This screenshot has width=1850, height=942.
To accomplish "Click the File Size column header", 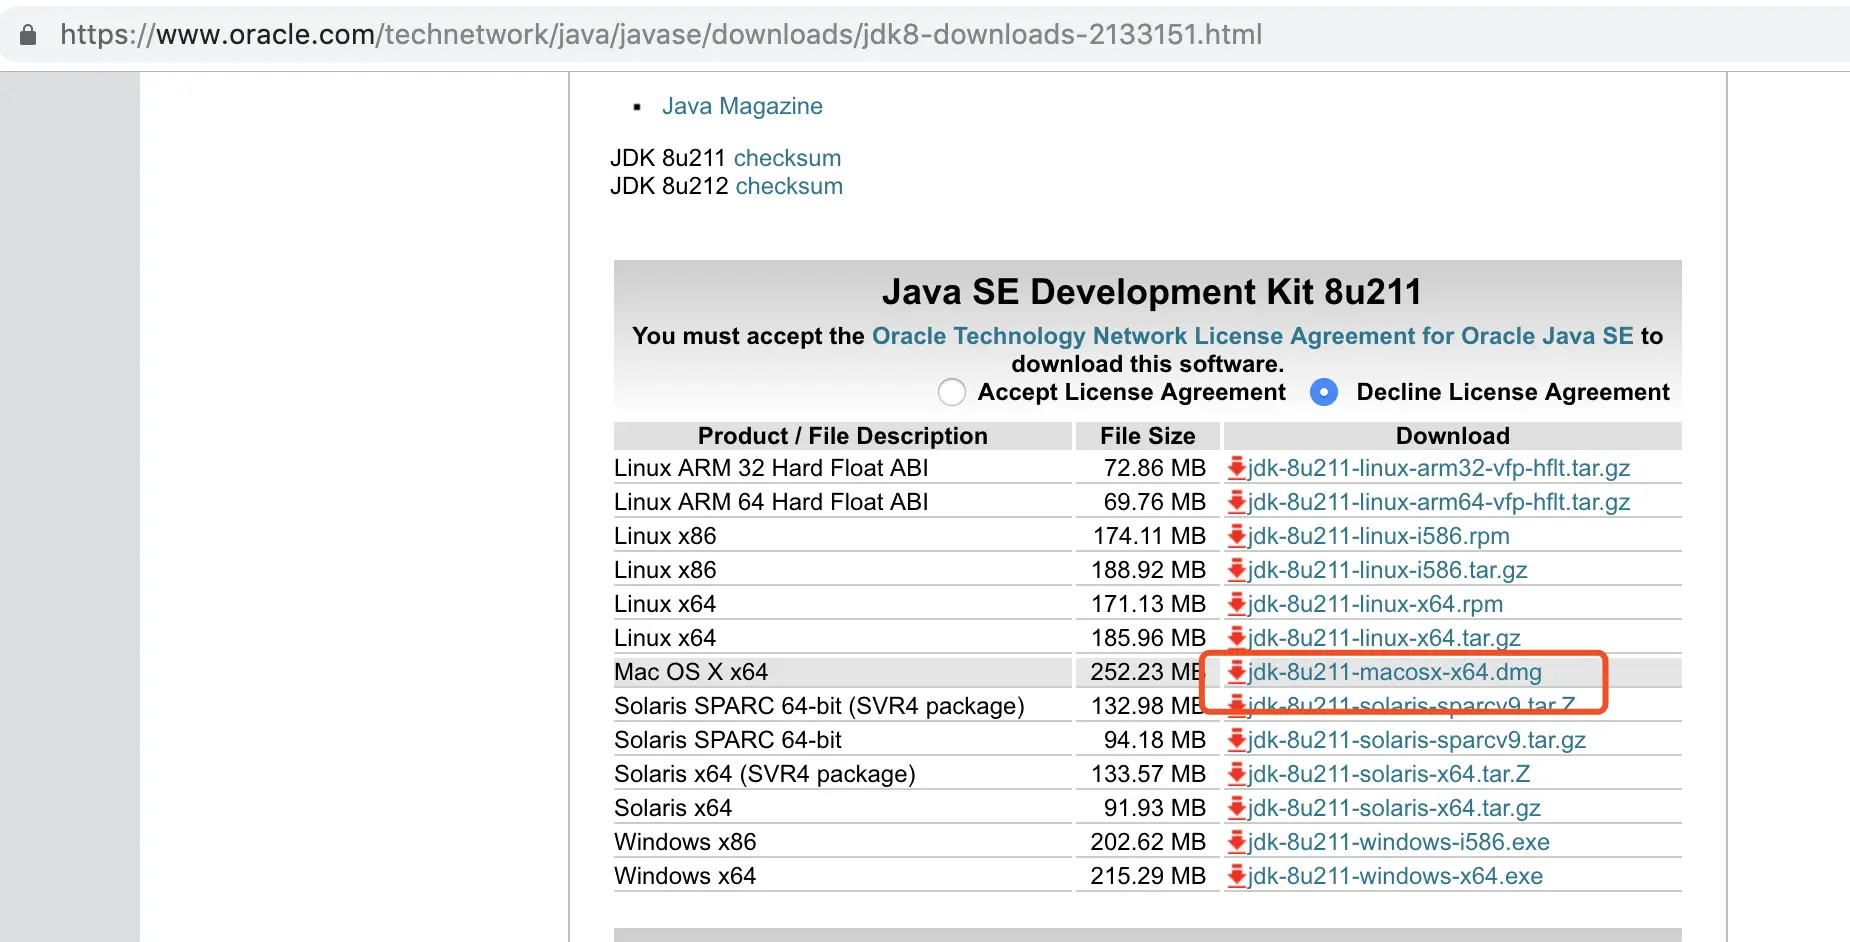I will coord(1148,436).
